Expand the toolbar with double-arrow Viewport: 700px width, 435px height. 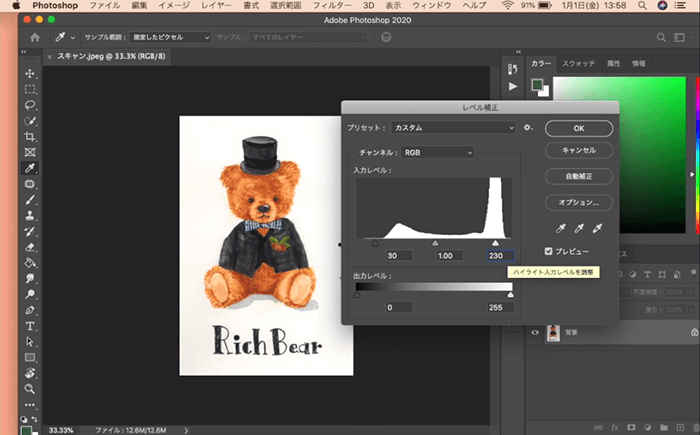click(x=24, y=52)
